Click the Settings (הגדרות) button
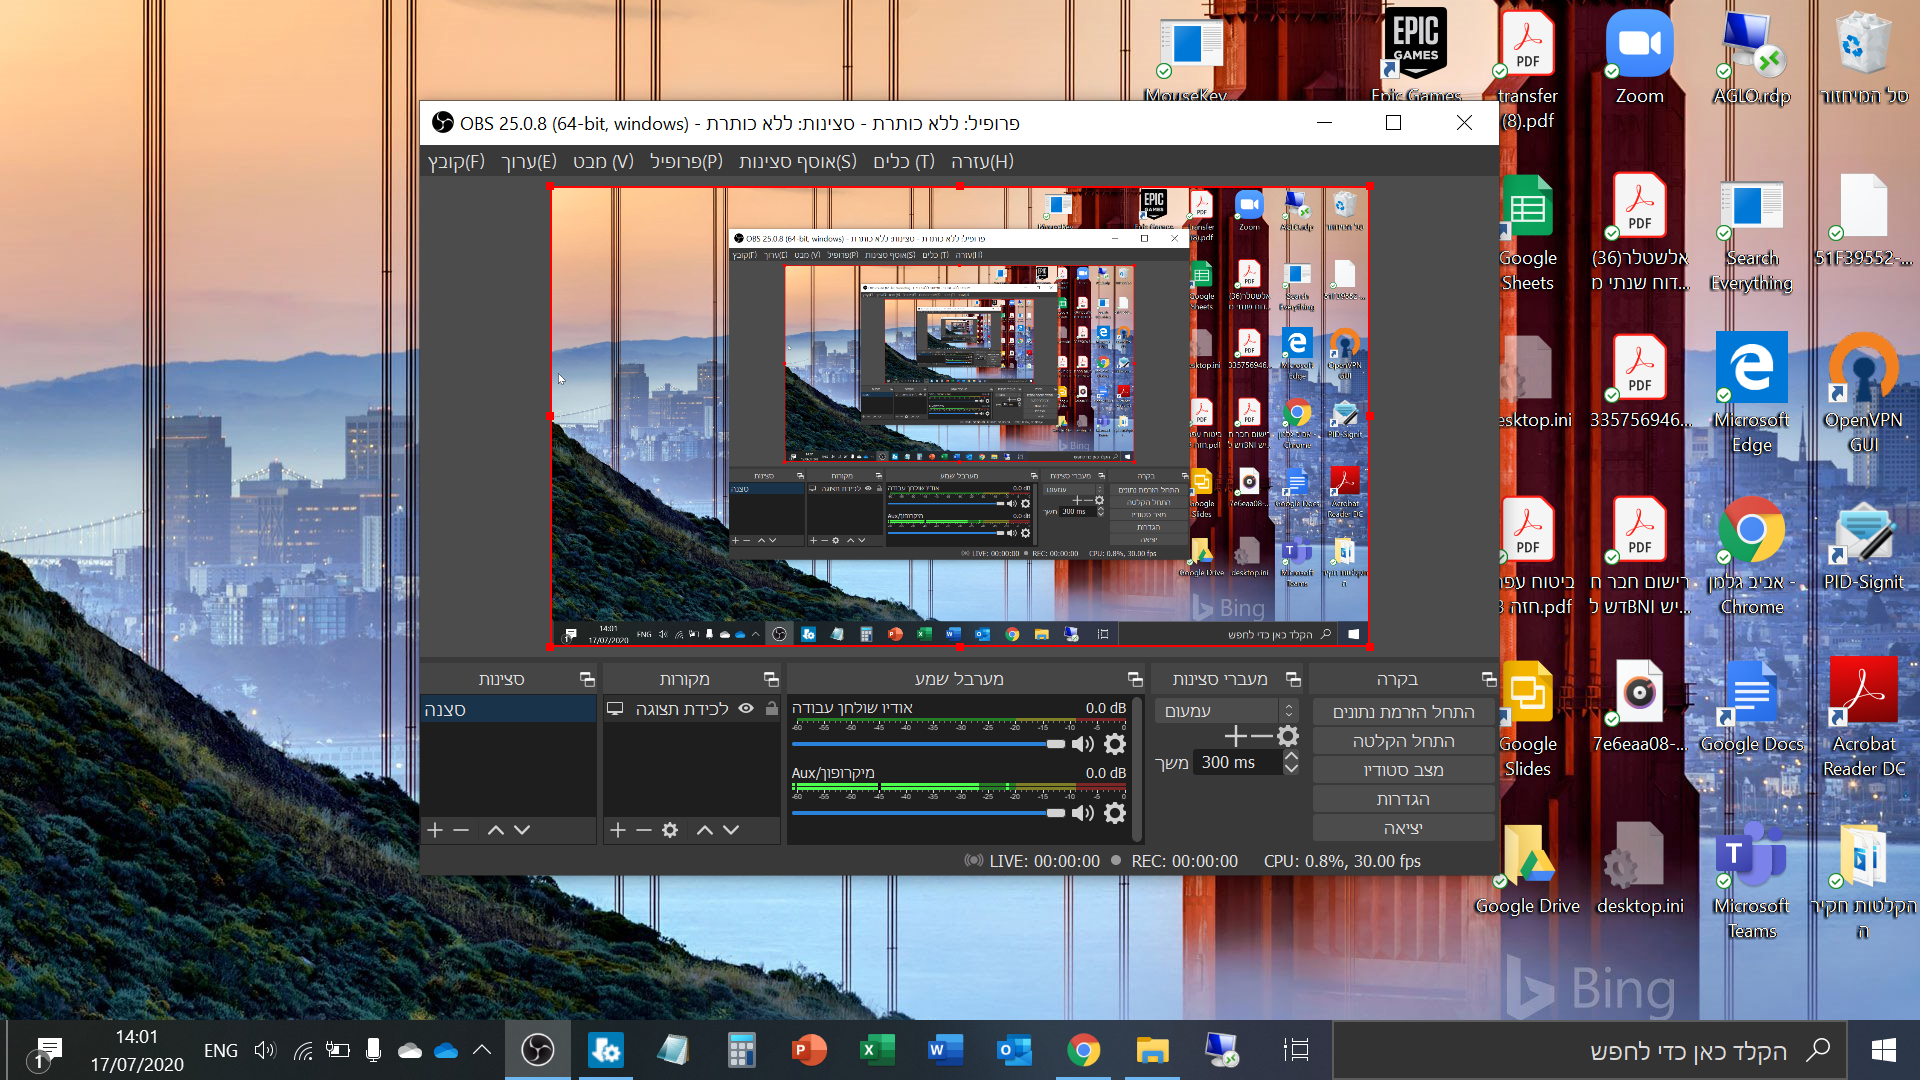The image size is (1920, 1080). [x=1403, y=799]
